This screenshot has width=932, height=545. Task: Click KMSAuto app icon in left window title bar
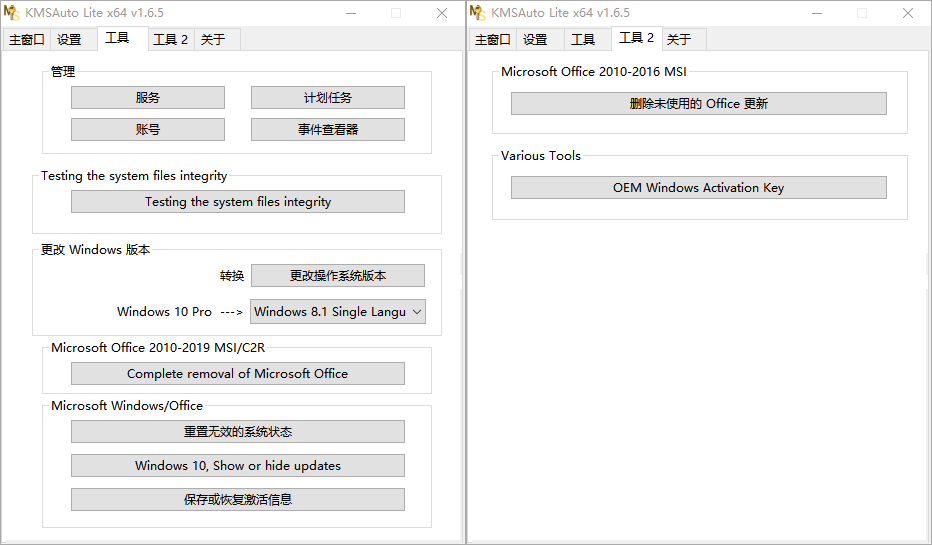click(11, 12)
